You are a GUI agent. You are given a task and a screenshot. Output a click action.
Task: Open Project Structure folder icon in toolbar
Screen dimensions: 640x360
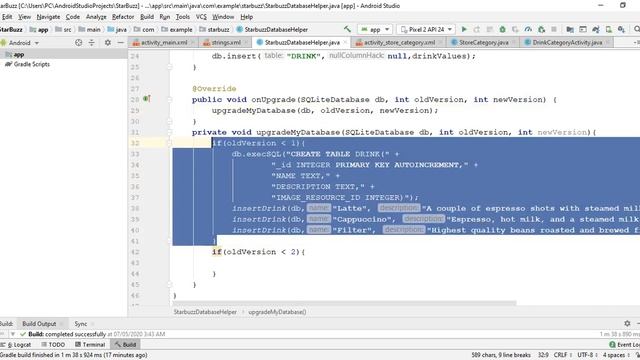pos(570,29)
